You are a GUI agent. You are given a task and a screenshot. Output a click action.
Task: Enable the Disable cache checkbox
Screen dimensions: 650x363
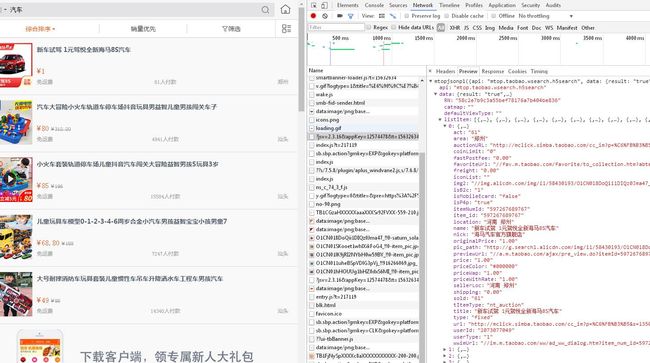pyautogui.click(x=446, y=16)
